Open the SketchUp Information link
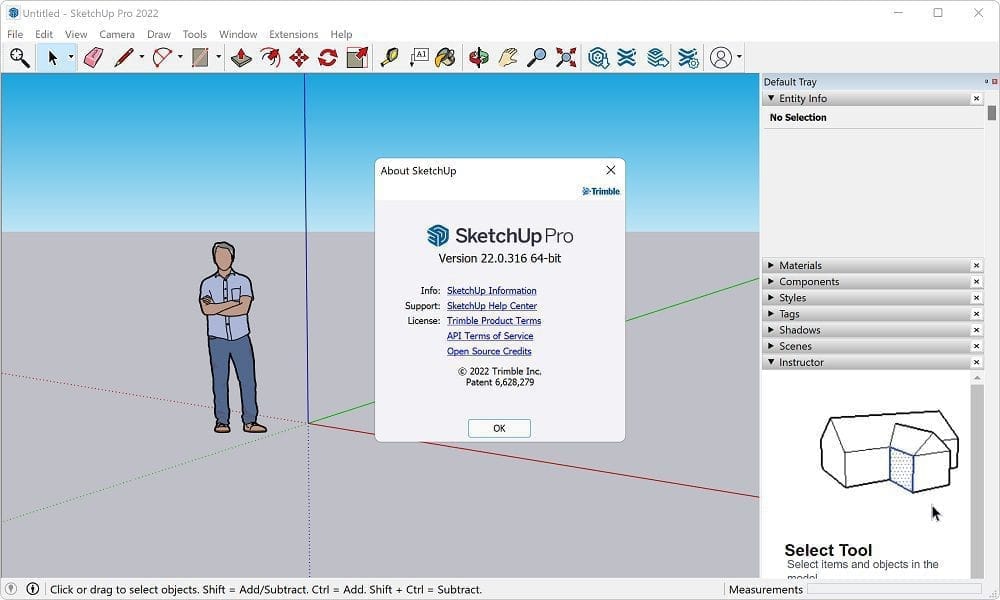The width and height of the screenshot is (1000, 600). coord(492,291)
